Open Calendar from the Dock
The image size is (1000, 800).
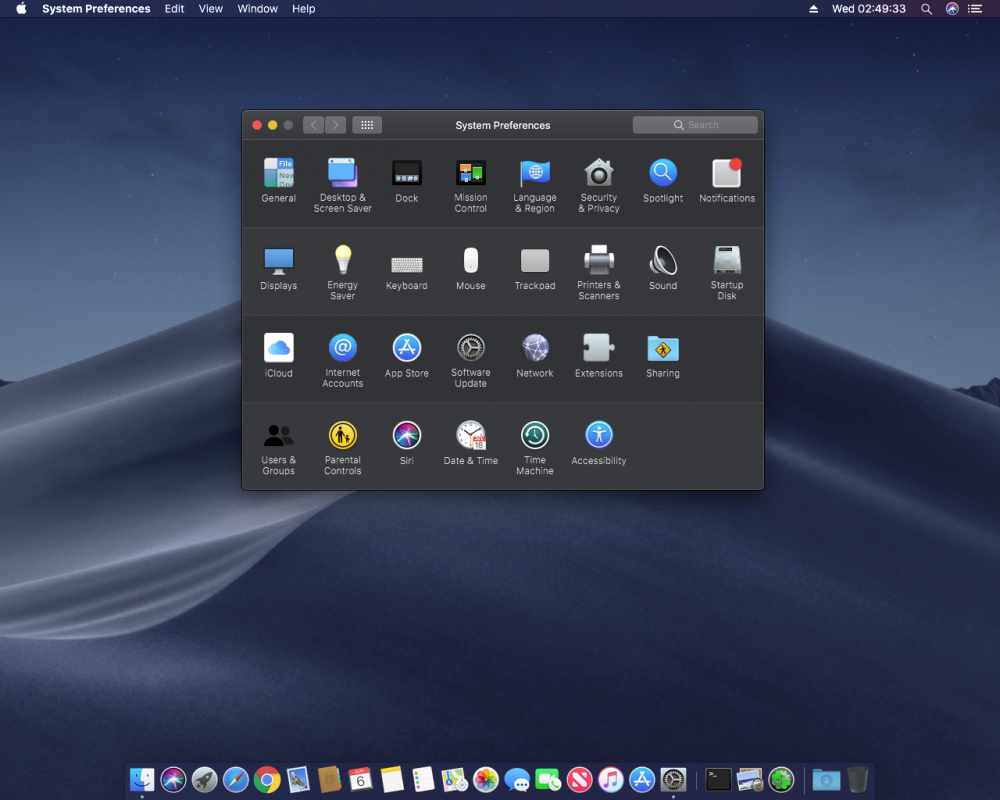(360, 780)
